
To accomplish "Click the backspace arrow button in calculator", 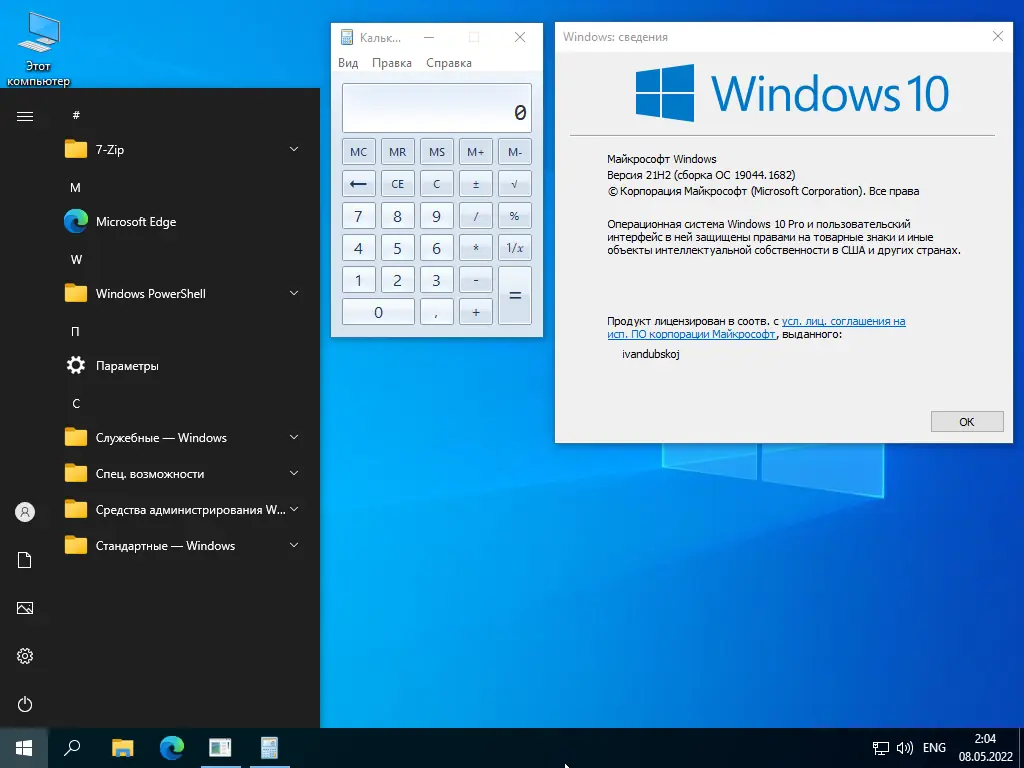I will click(x=358, y=184).
